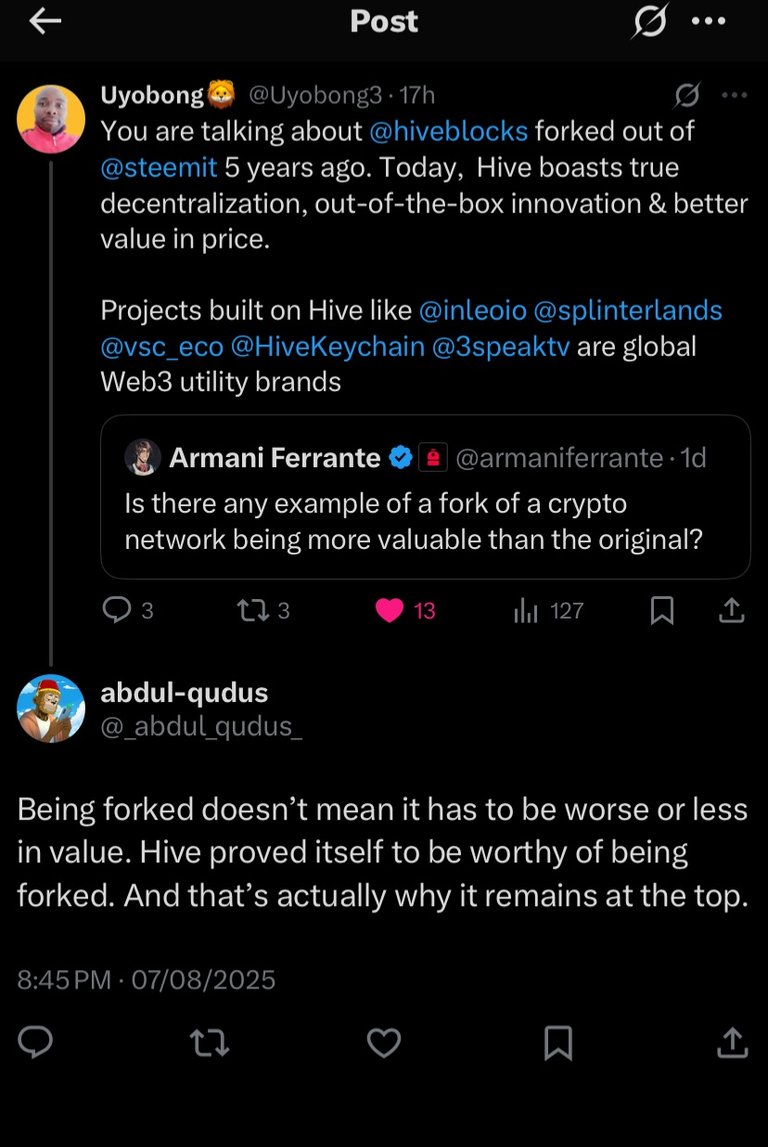This screenshot has width=768, height=1147.
Task: Open the @hiveblocks mention link
Action: [x=448, y=131]
